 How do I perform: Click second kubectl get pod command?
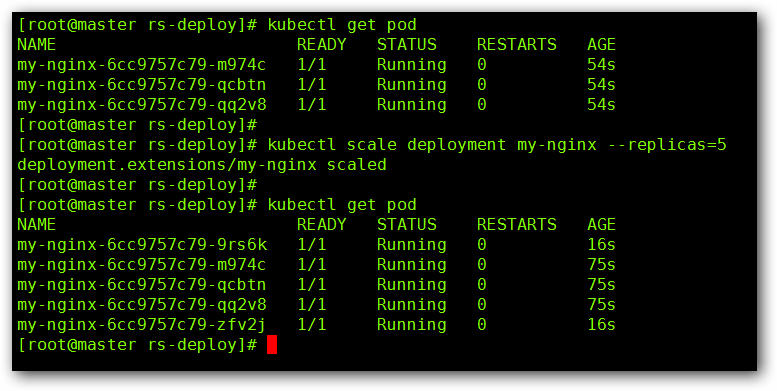[x=342, y=205]
